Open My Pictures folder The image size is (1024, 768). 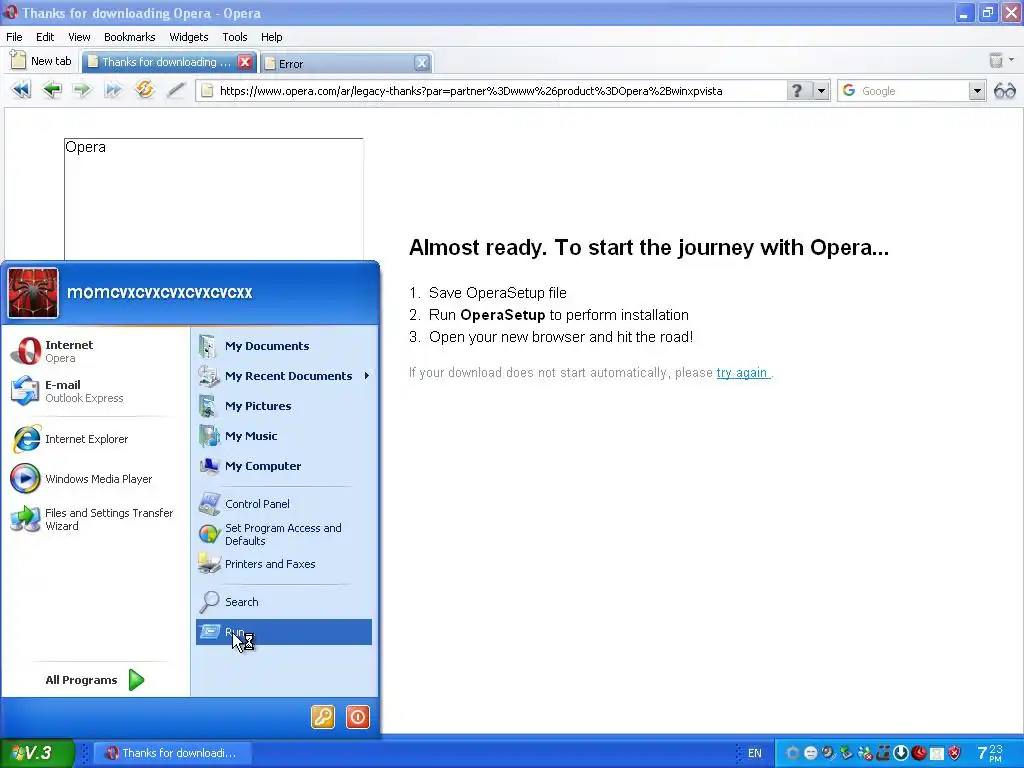[284, 406]
